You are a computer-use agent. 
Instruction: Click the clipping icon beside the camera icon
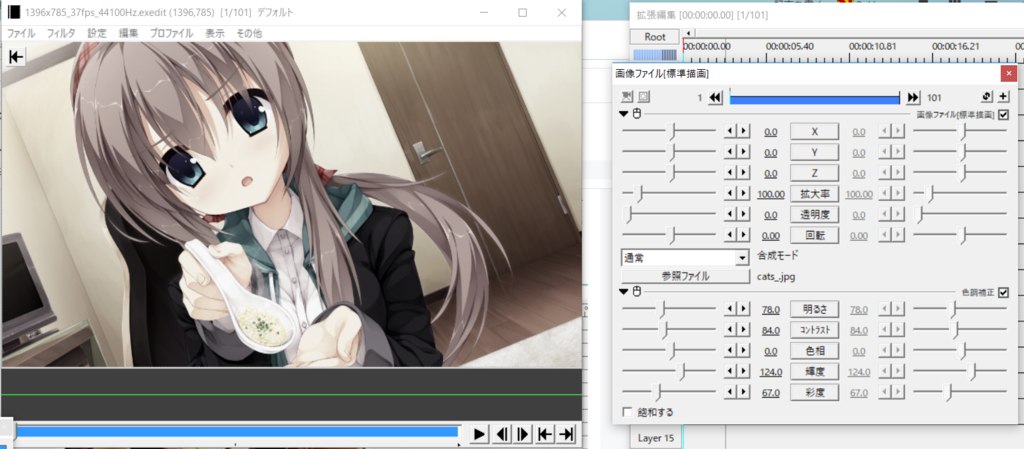[x=643, y=97]
